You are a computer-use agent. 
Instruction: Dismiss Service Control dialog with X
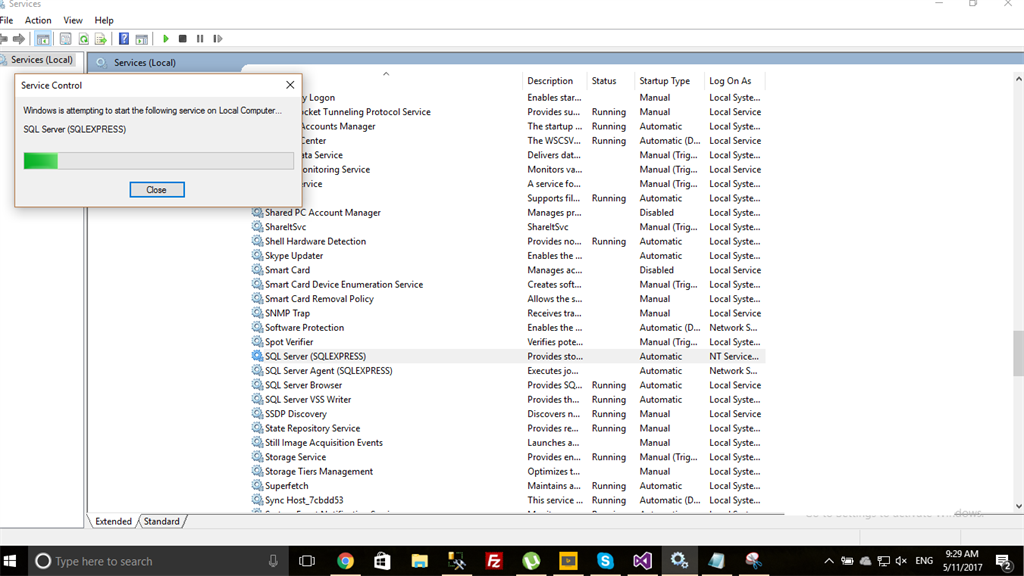pos(290,85)
